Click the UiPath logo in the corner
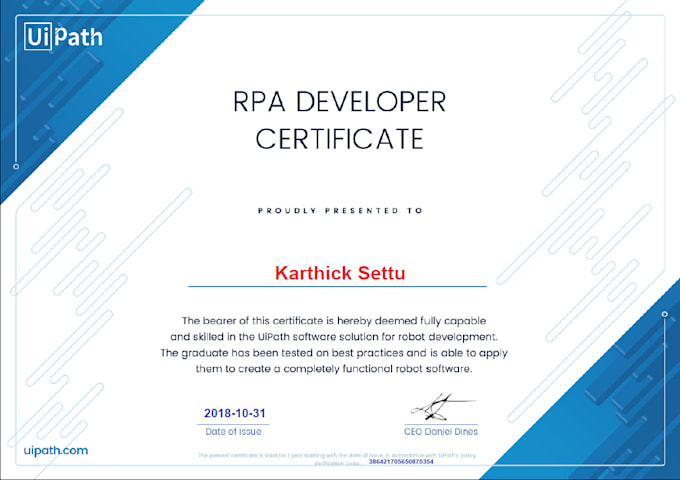This screenshot has width=680, height=480. point(63,36)
